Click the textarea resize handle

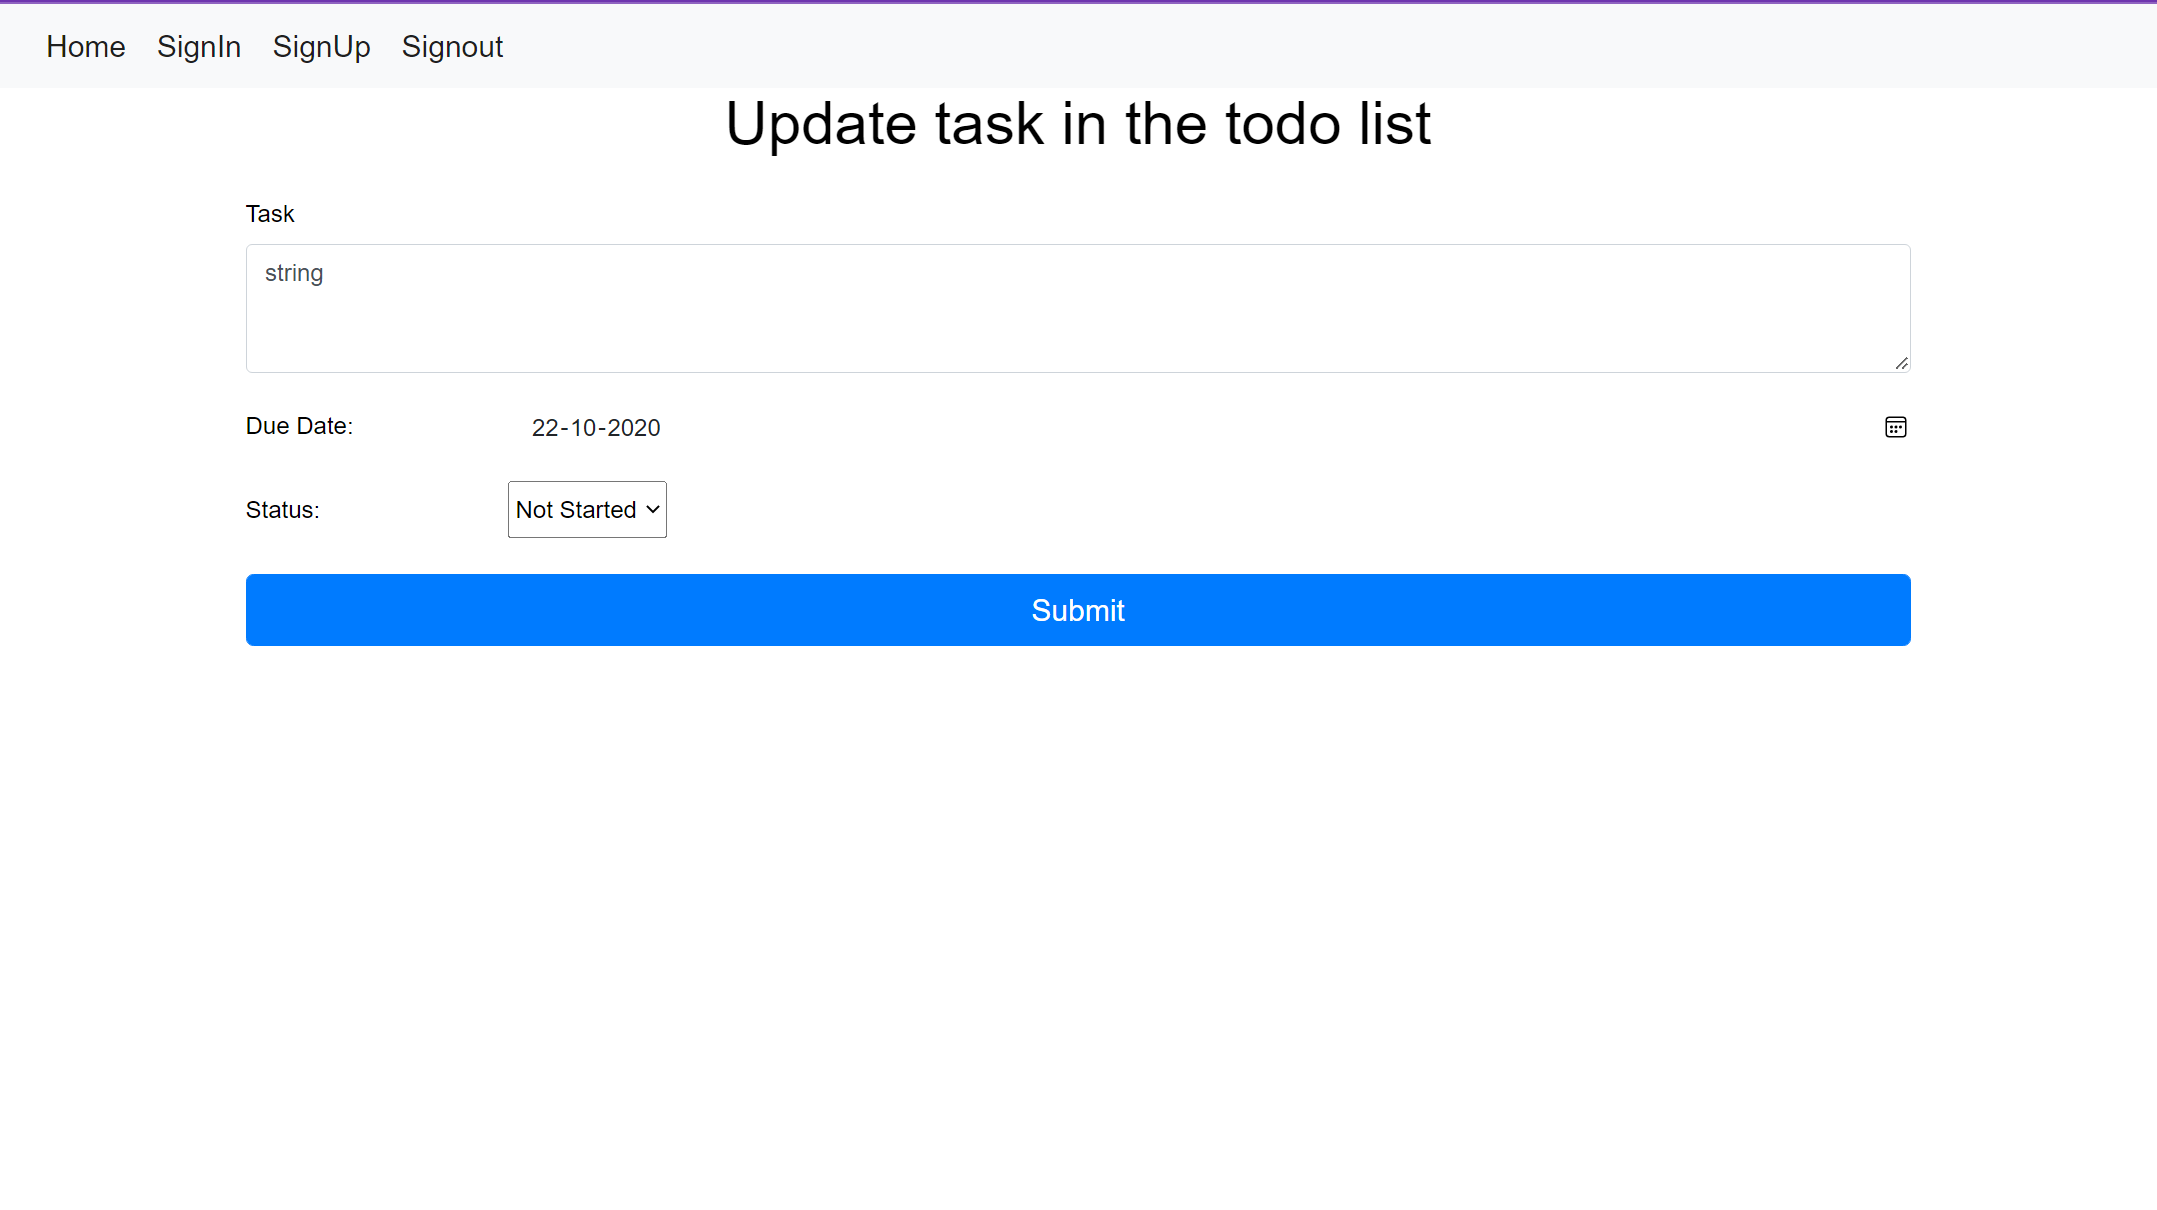click(1903, 364)
